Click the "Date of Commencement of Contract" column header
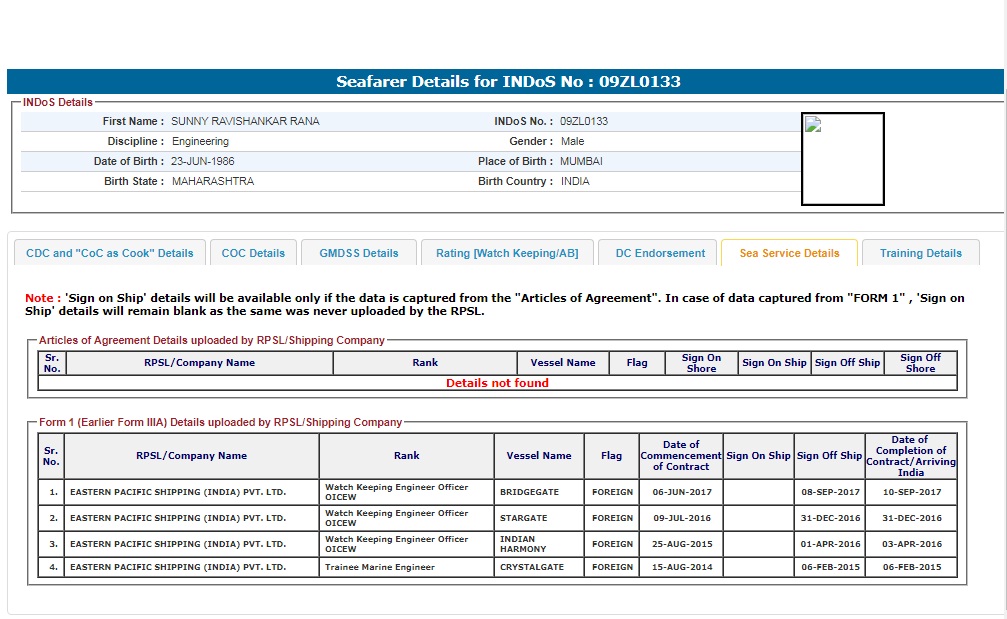Image resolution: width=1007 pixels, height=619 pixels. click(680, 455)
